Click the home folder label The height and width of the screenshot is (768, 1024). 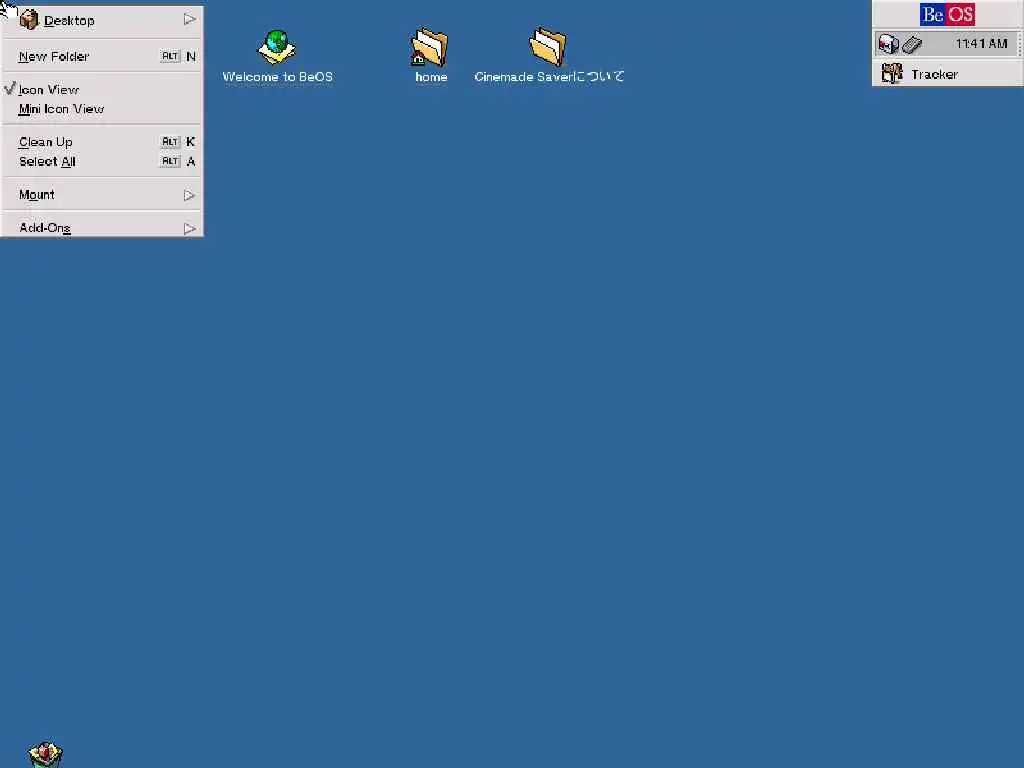pyautogui.click(x=431, y=77)
